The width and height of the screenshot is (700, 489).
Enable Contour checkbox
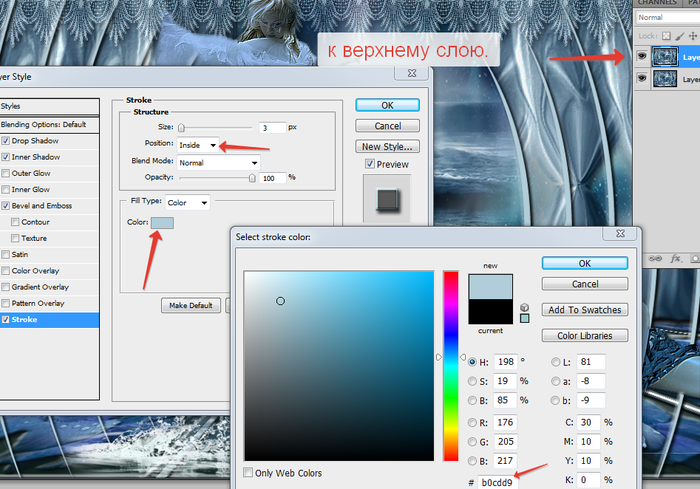[15, 222]
